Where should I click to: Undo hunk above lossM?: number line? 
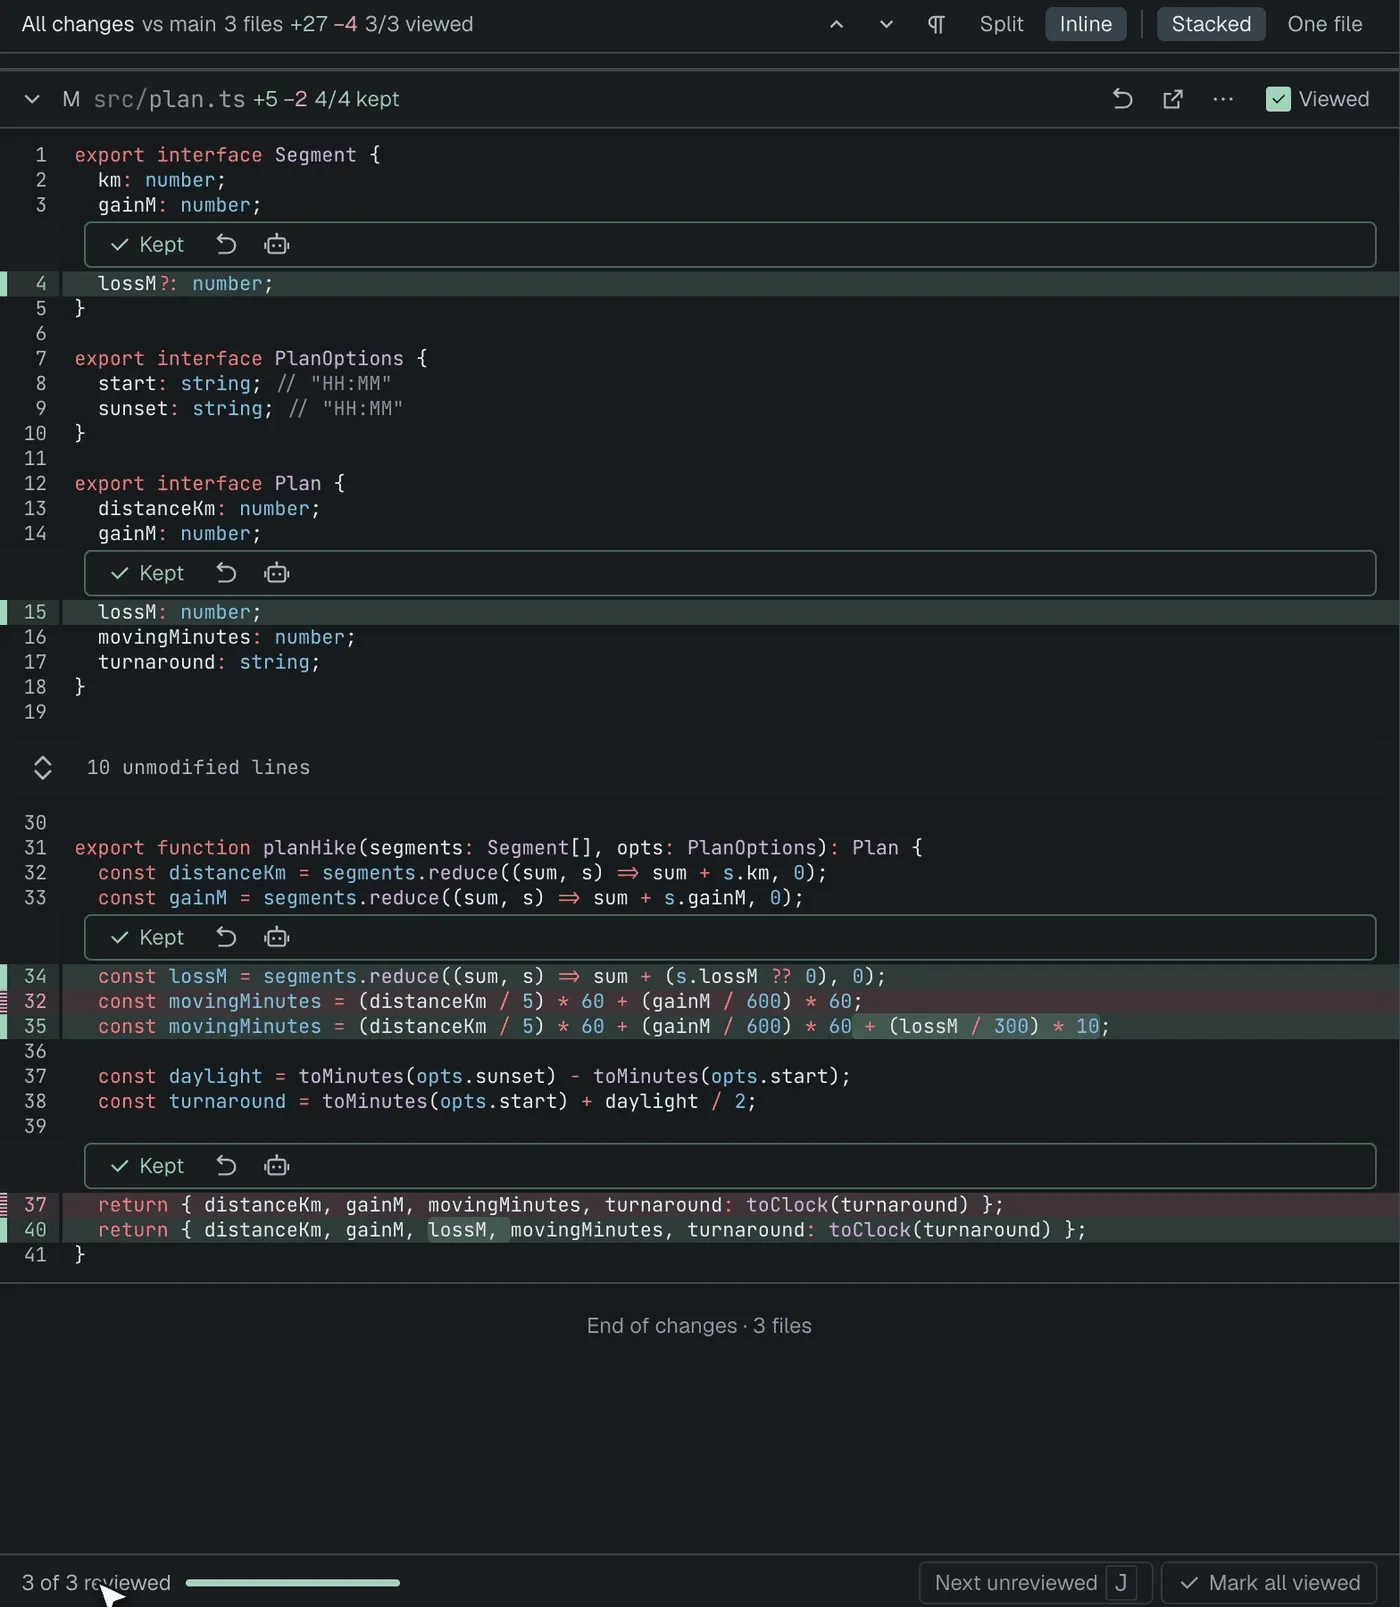[226, 245]
